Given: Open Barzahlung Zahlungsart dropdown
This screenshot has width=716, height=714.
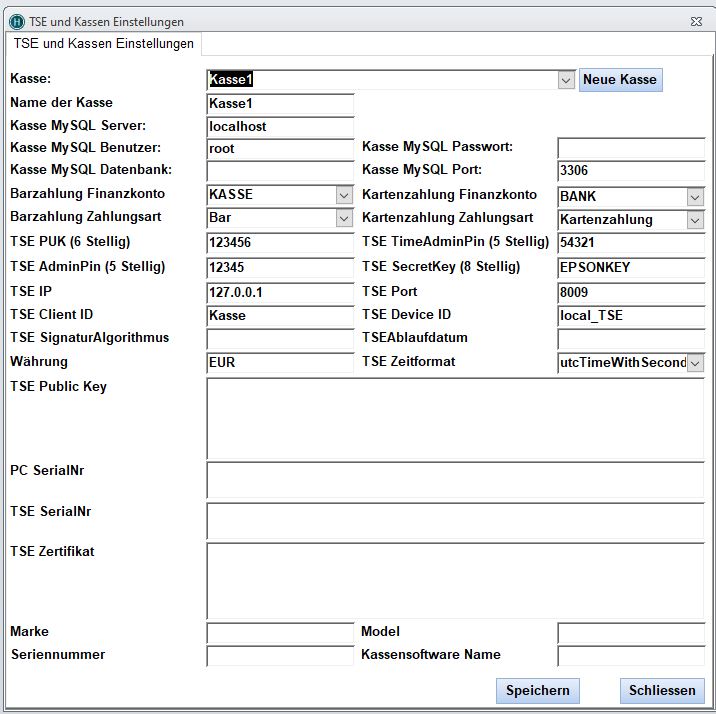Looking at the screenshot, I should [344, 218].
